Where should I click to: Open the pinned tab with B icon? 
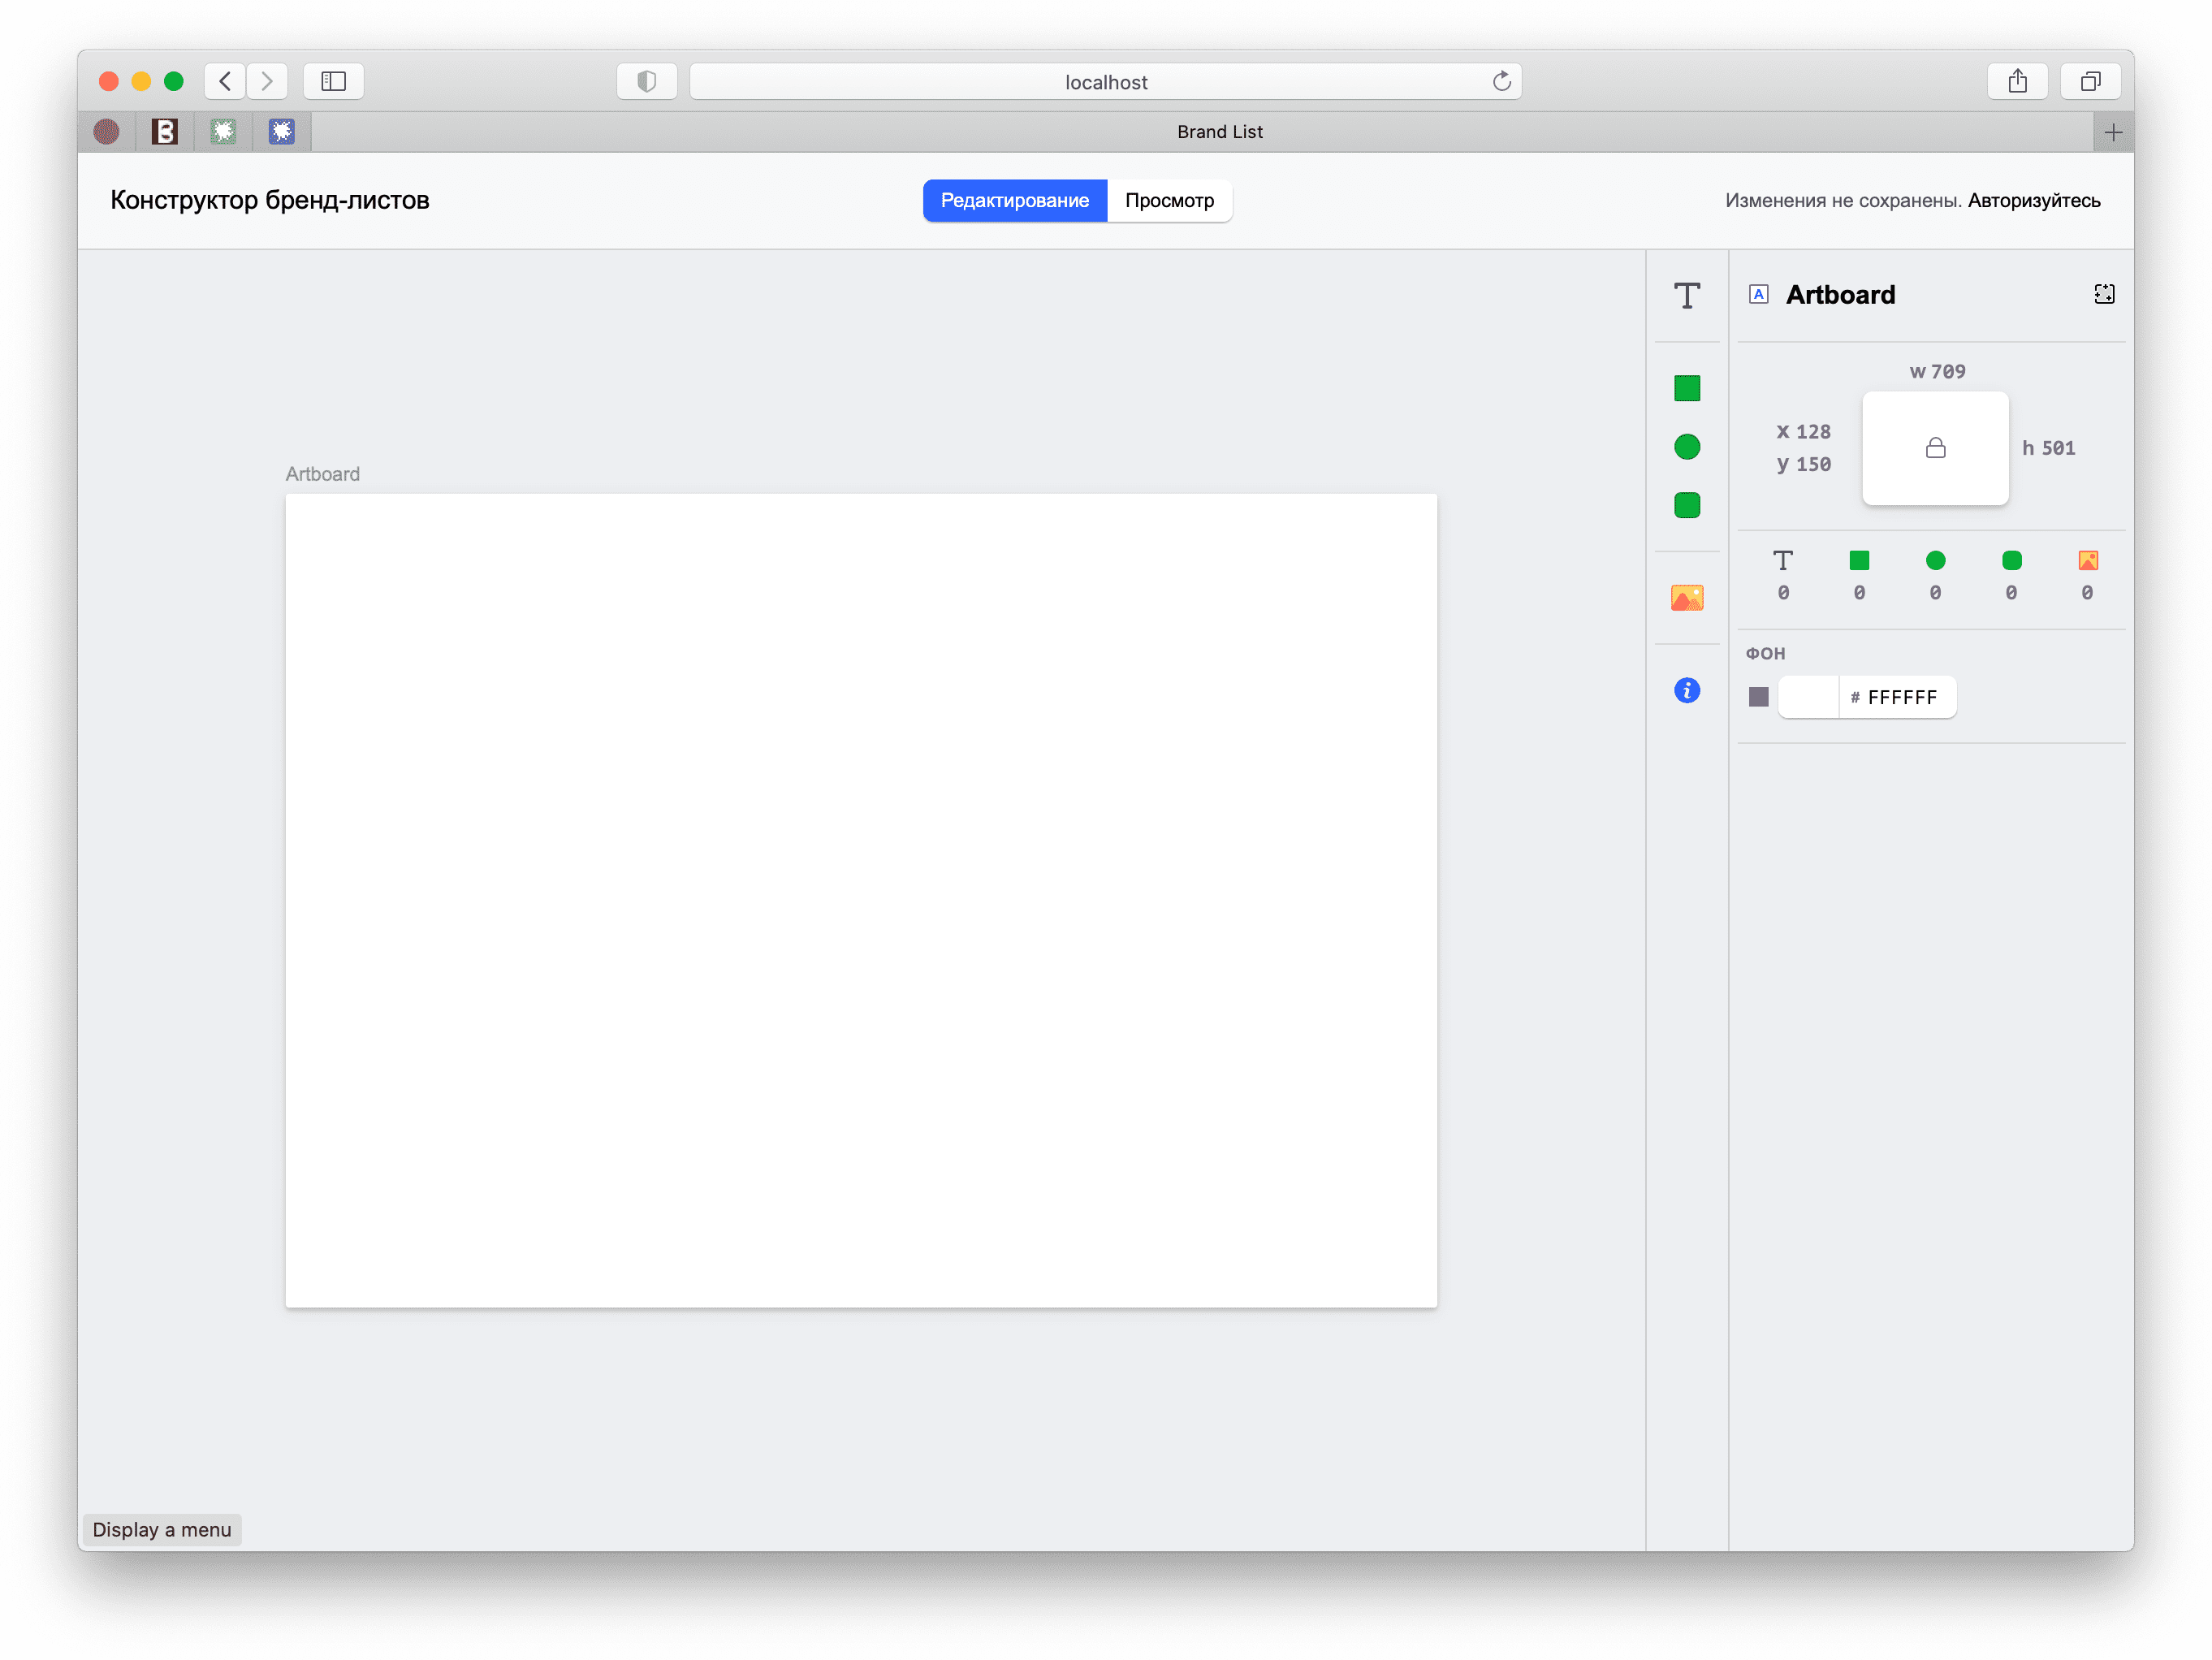(164, 132)
